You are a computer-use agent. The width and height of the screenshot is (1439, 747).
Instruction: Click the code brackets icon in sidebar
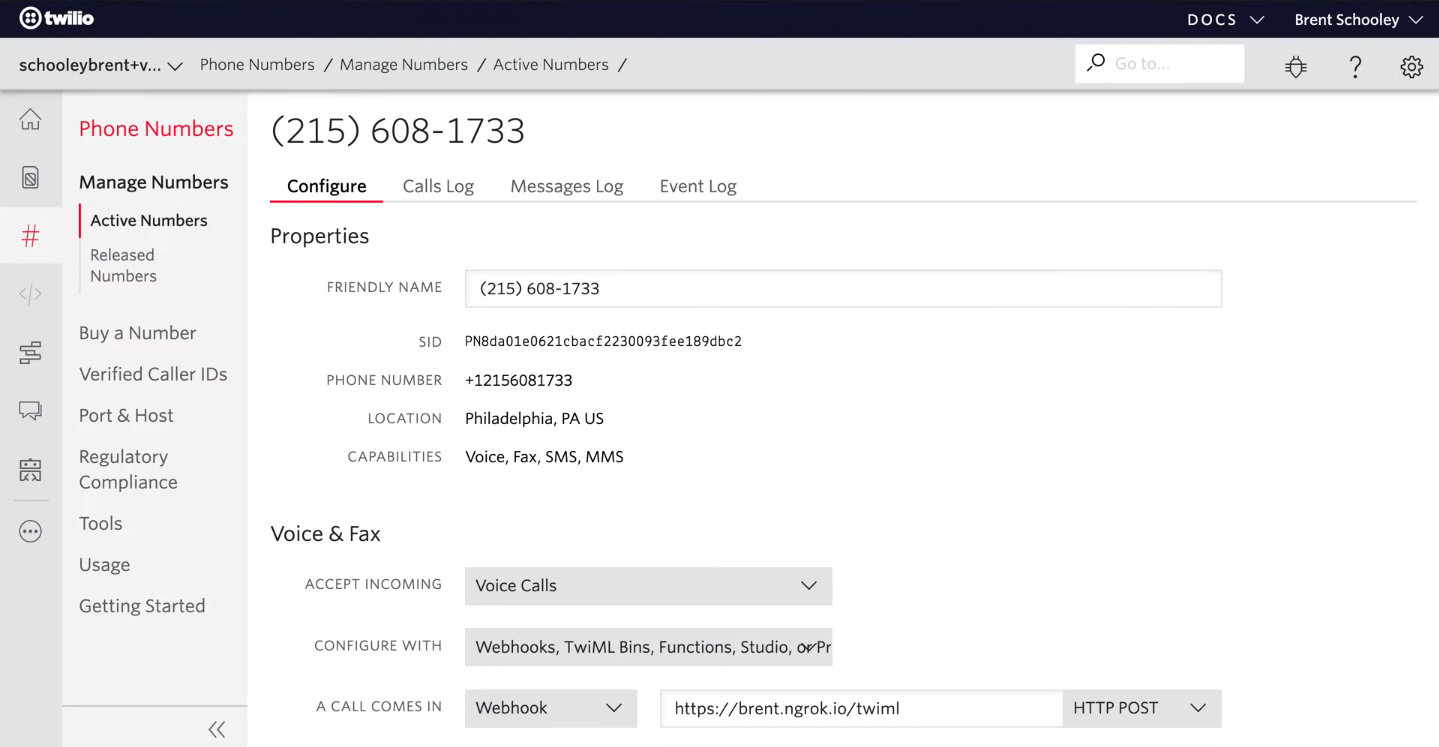30,294
